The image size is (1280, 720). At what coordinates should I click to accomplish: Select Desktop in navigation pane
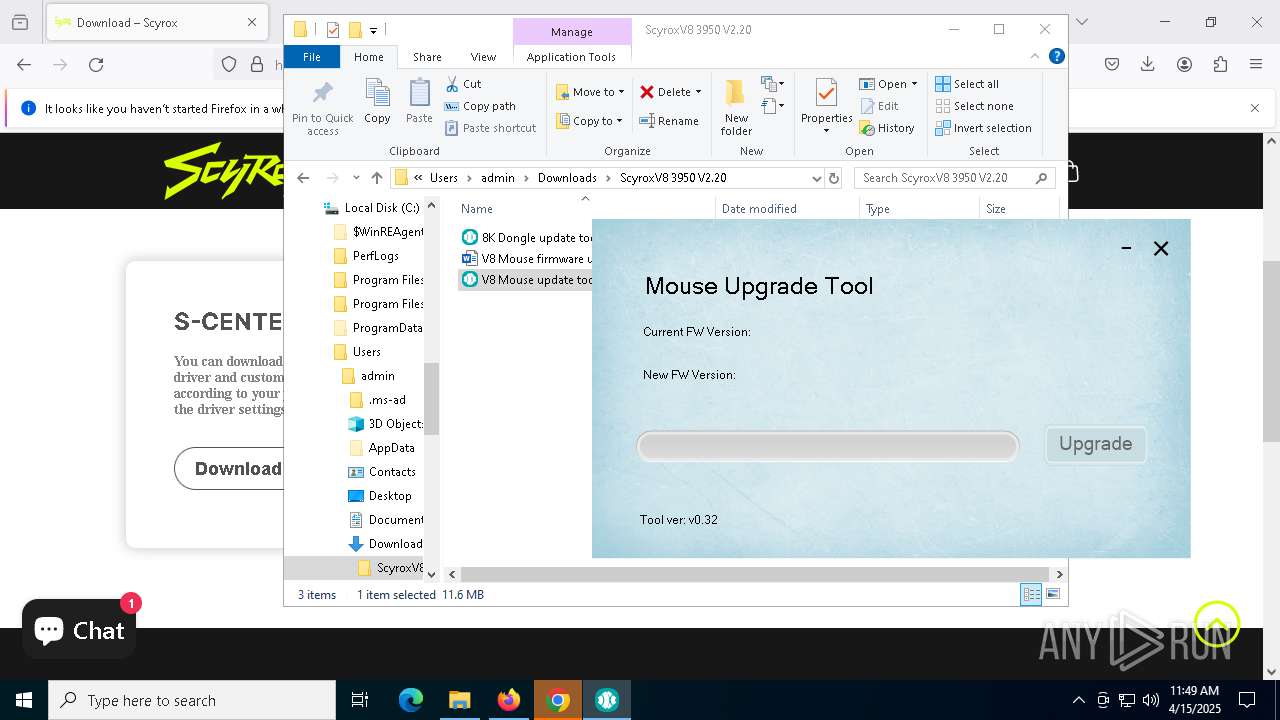pos(380,496)
